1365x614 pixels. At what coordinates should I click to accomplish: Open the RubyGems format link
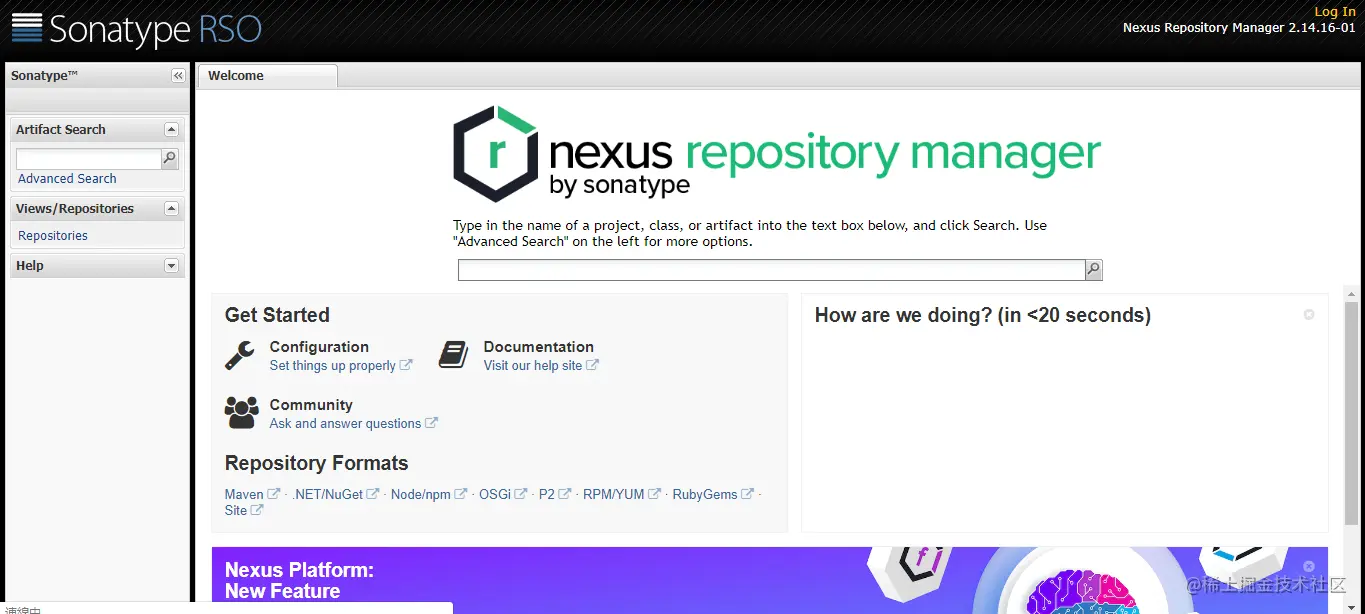tap(705, 494)
